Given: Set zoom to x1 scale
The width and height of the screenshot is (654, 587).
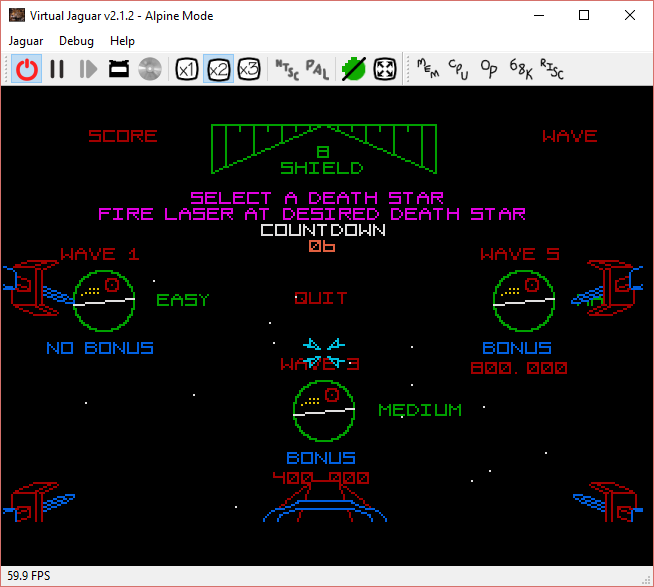Looking at the screenshot, I should point(186,69).
